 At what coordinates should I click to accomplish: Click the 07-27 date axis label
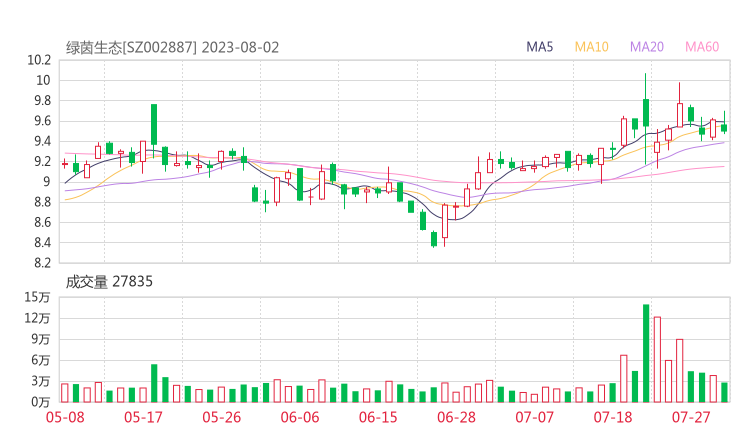[x=691, y=417]
